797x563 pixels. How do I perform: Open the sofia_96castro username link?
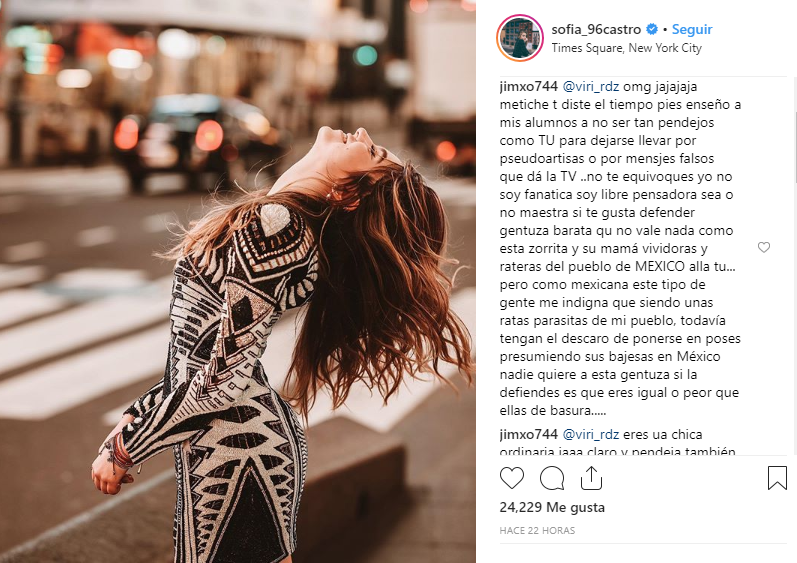596,29
